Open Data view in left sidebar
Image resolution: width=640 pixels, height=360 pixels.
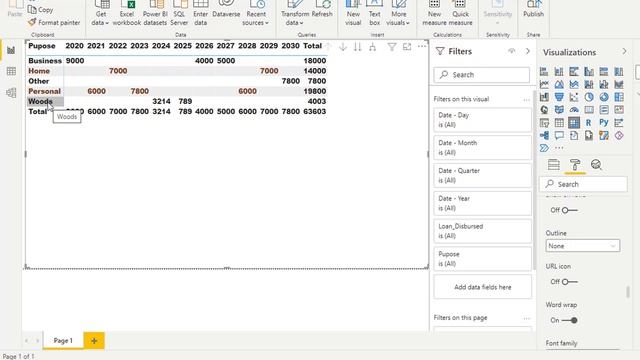coord(11,71)
